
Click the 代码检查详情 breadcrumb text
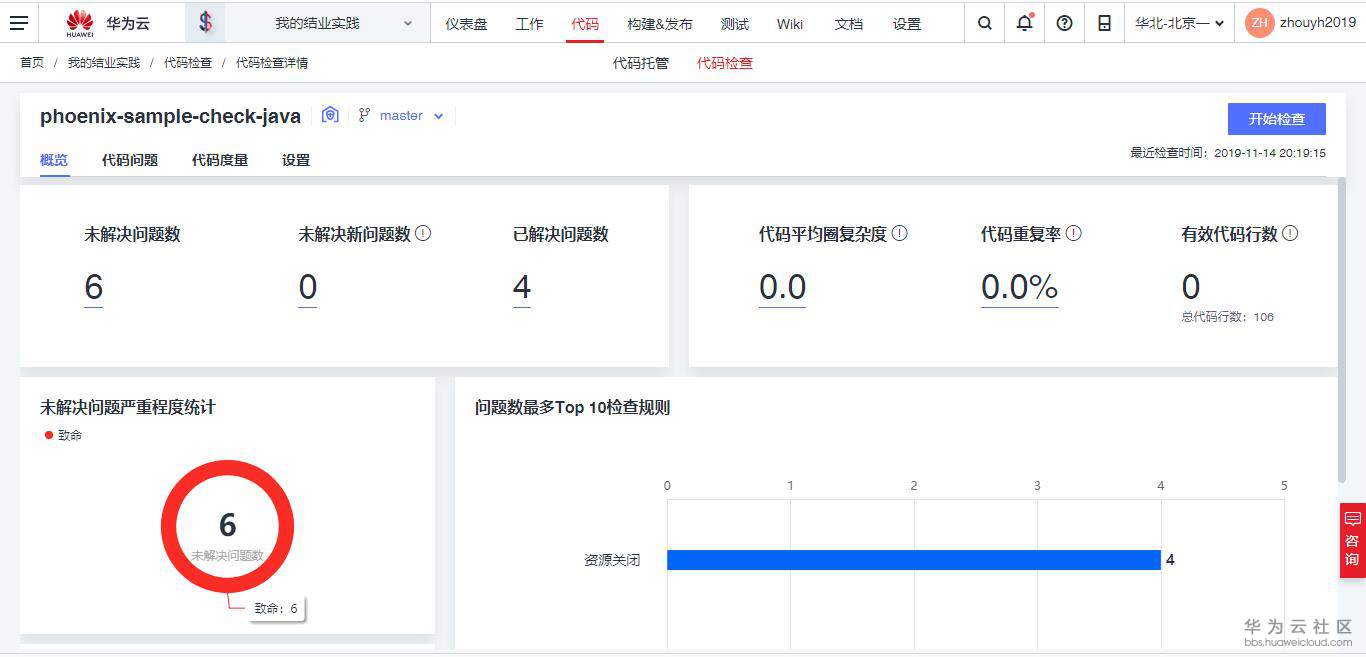click(x=272, y=63)
